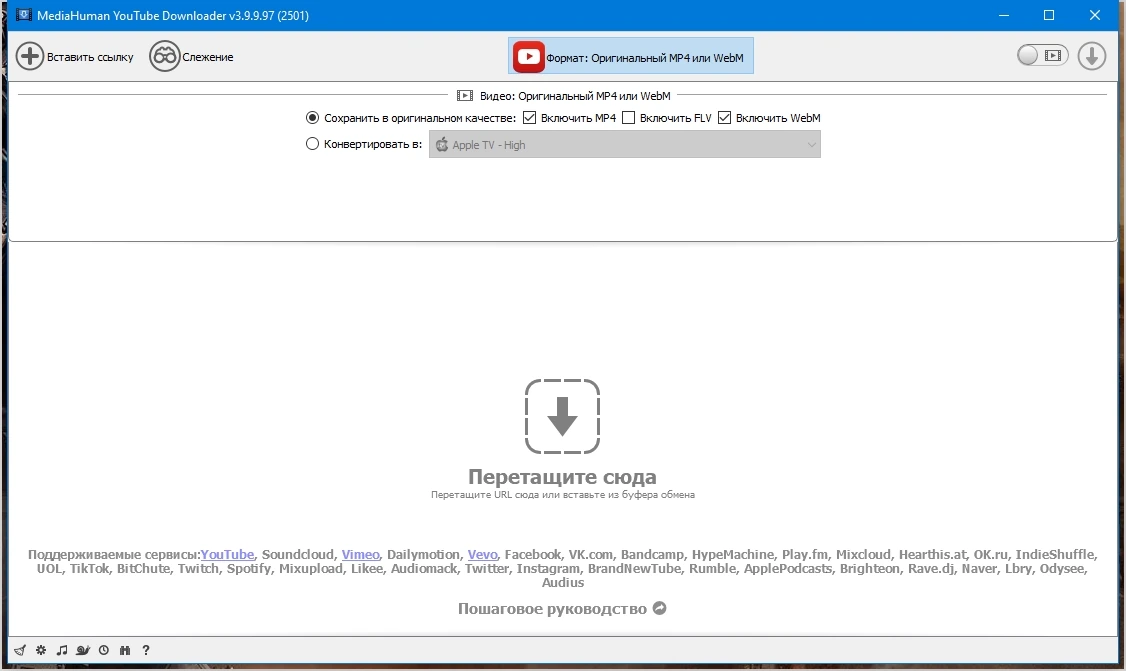Open the Vevo link
The width and height of the screenshot is (1126, 671).
tap(483, 555)
